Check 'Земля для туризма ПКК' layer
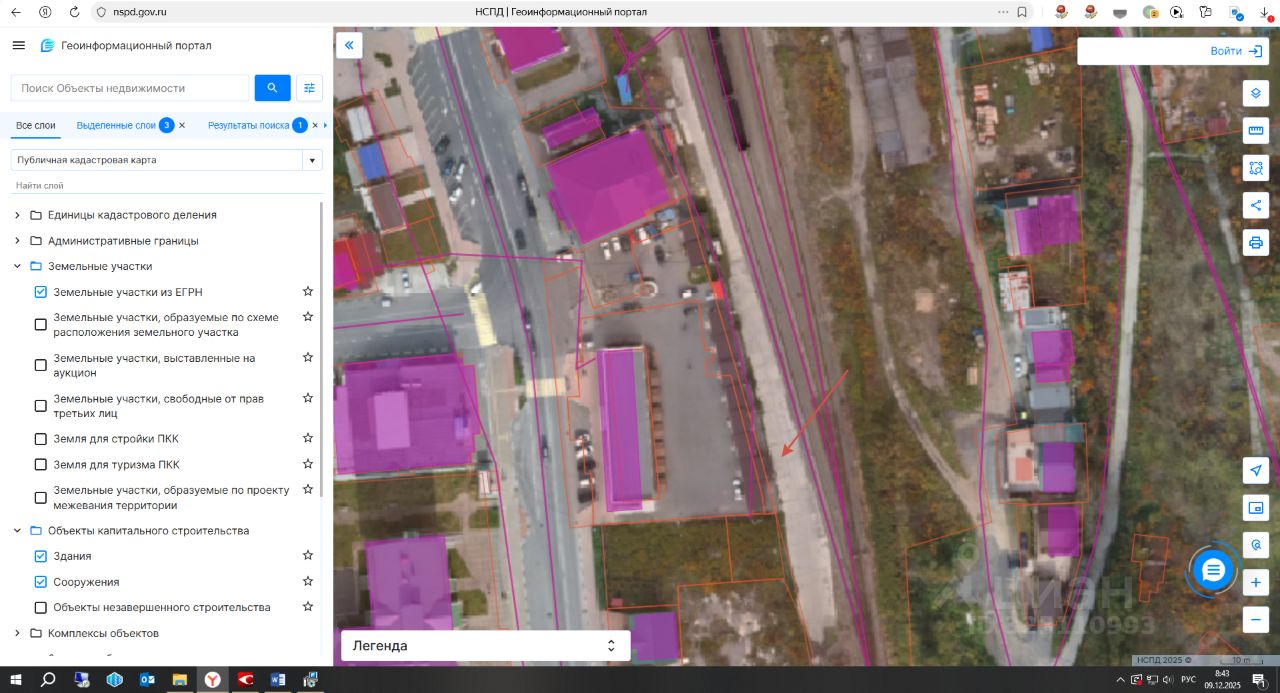 (41, 464)
